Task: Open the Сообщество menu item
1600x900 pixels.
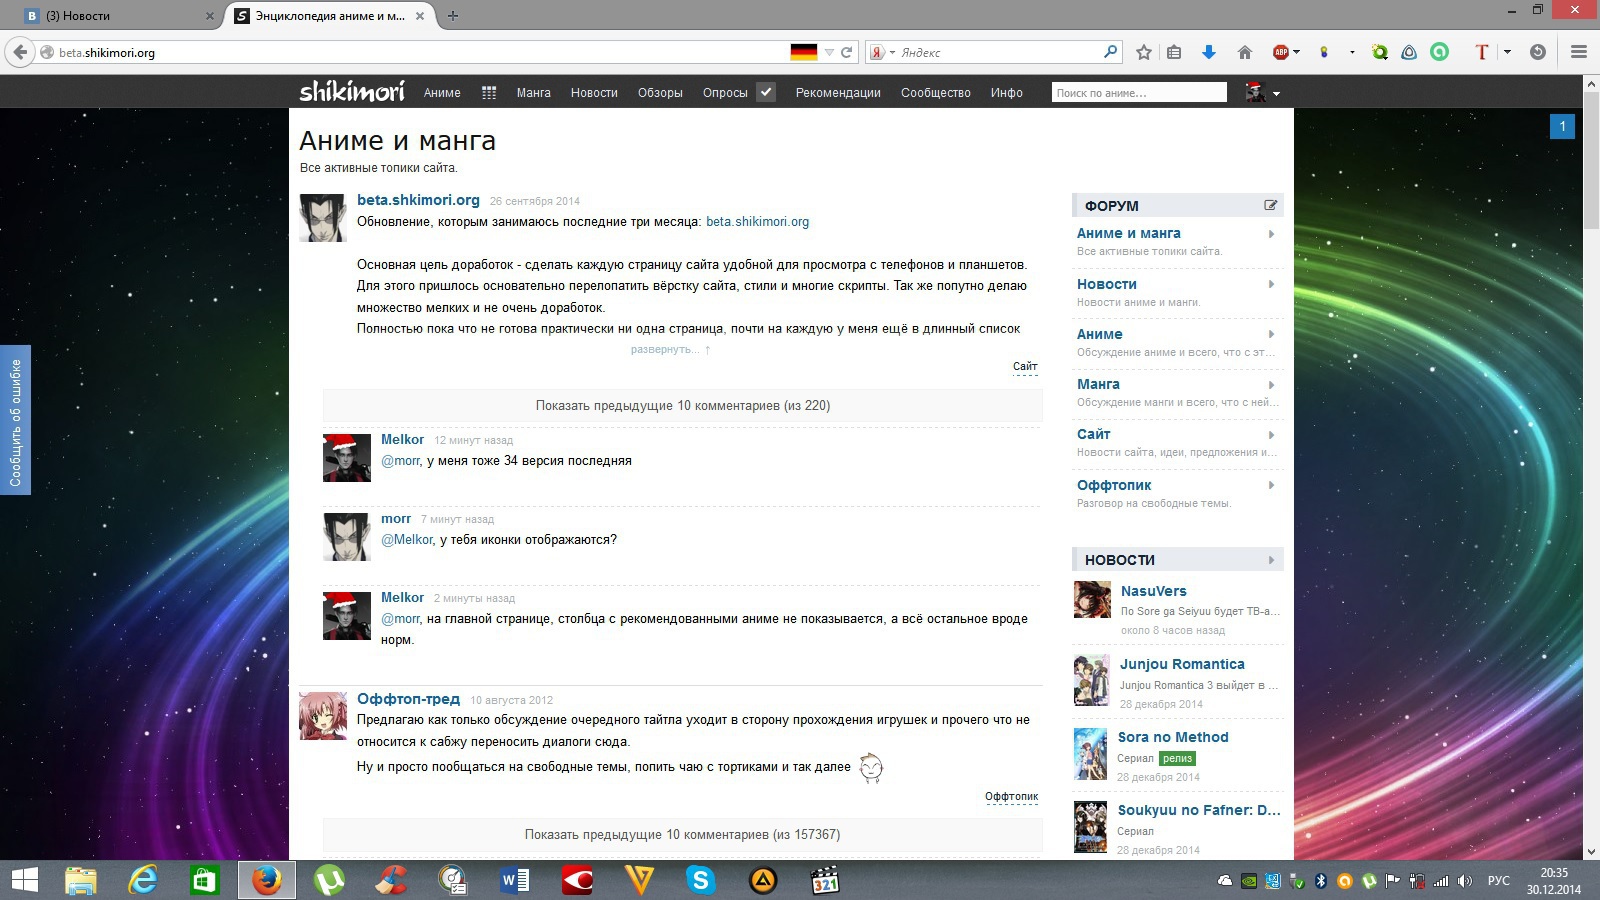Action: pos(935,93)
